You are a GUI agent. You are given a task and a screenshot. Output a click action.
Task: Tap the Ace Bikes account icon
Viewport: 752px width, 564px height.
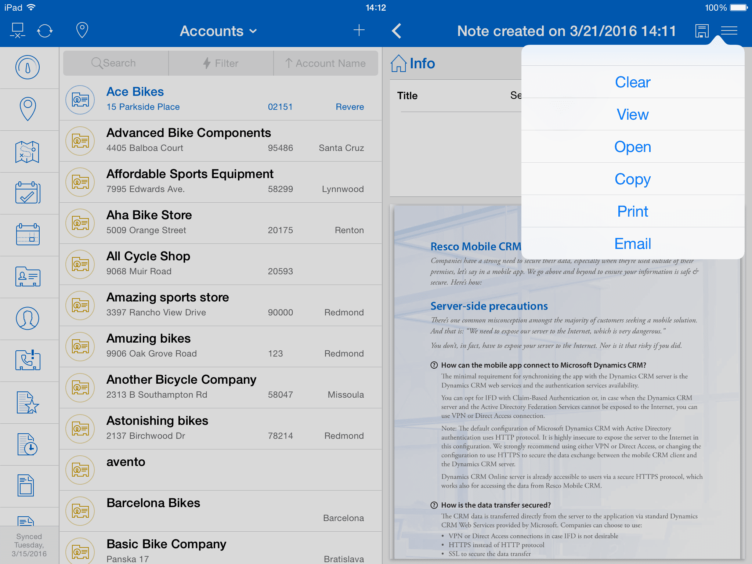[80, 100]
